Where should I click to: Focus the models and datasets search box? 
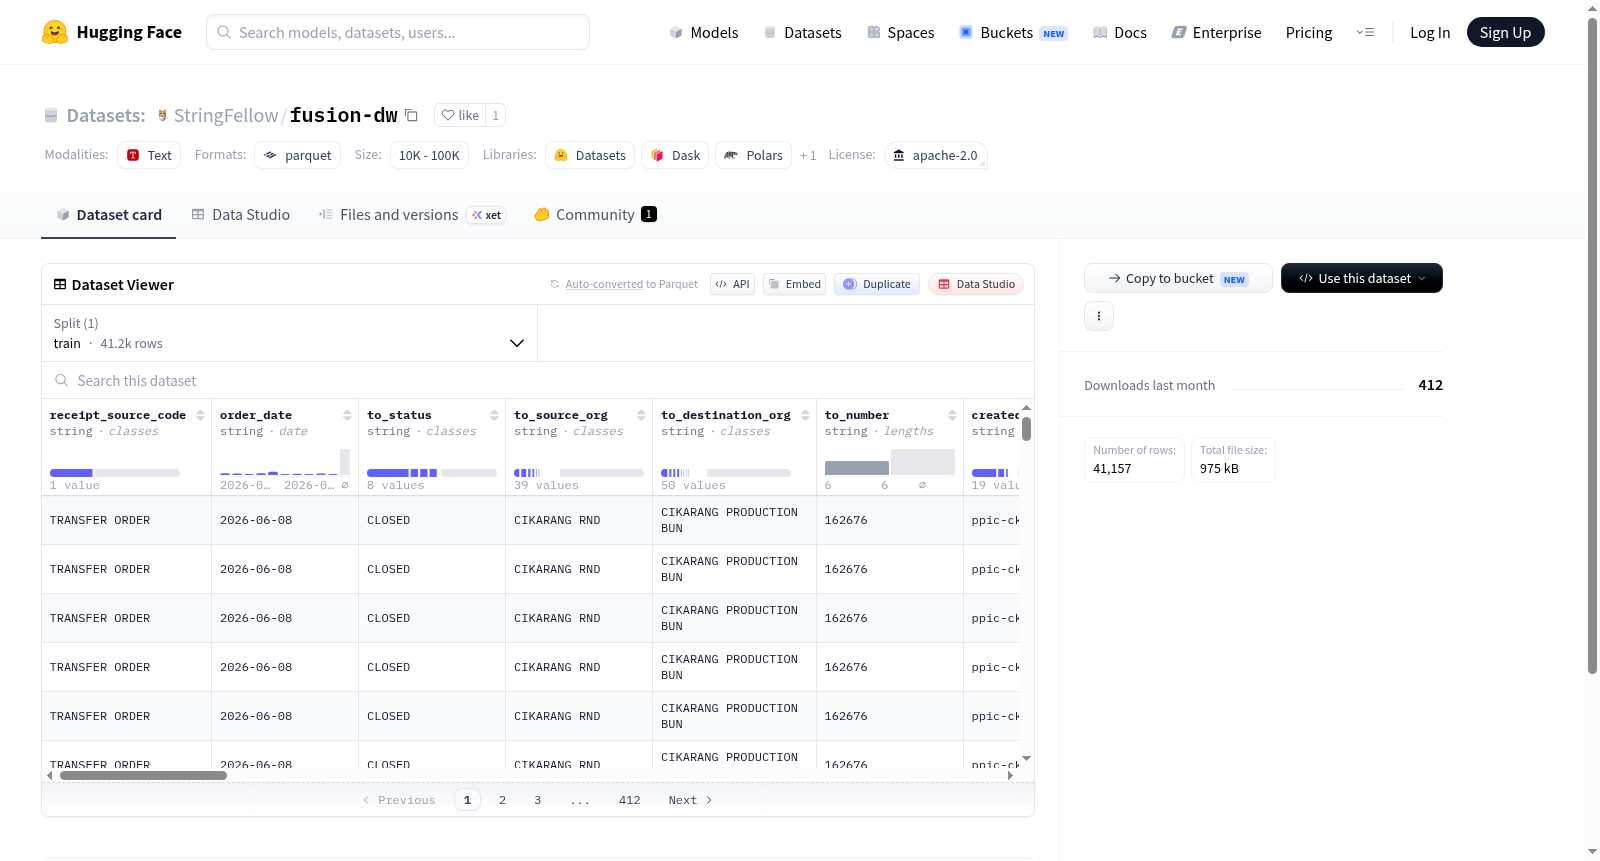pyautogui.click(x=398, y=32)
